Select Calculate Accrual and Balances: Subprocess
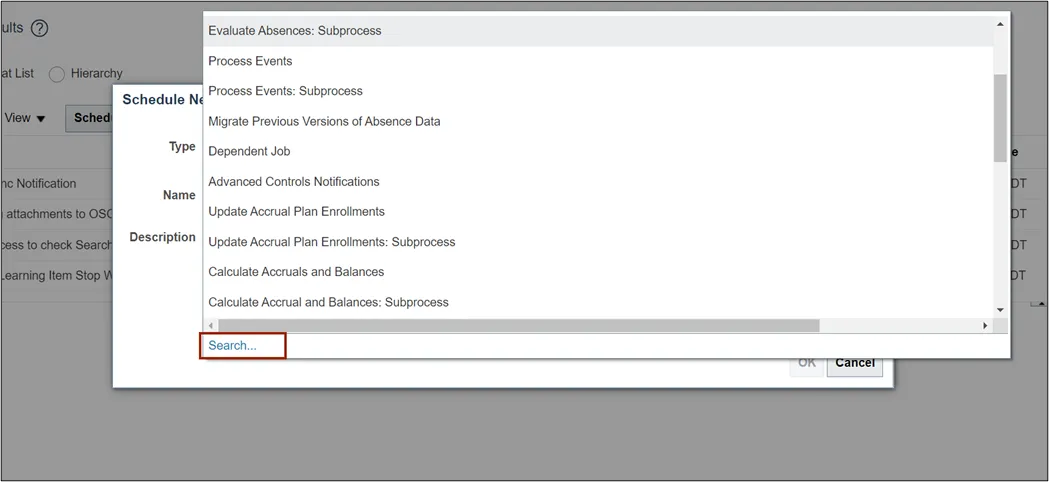This screenshot has height=482, width=1049. (328, 302)
